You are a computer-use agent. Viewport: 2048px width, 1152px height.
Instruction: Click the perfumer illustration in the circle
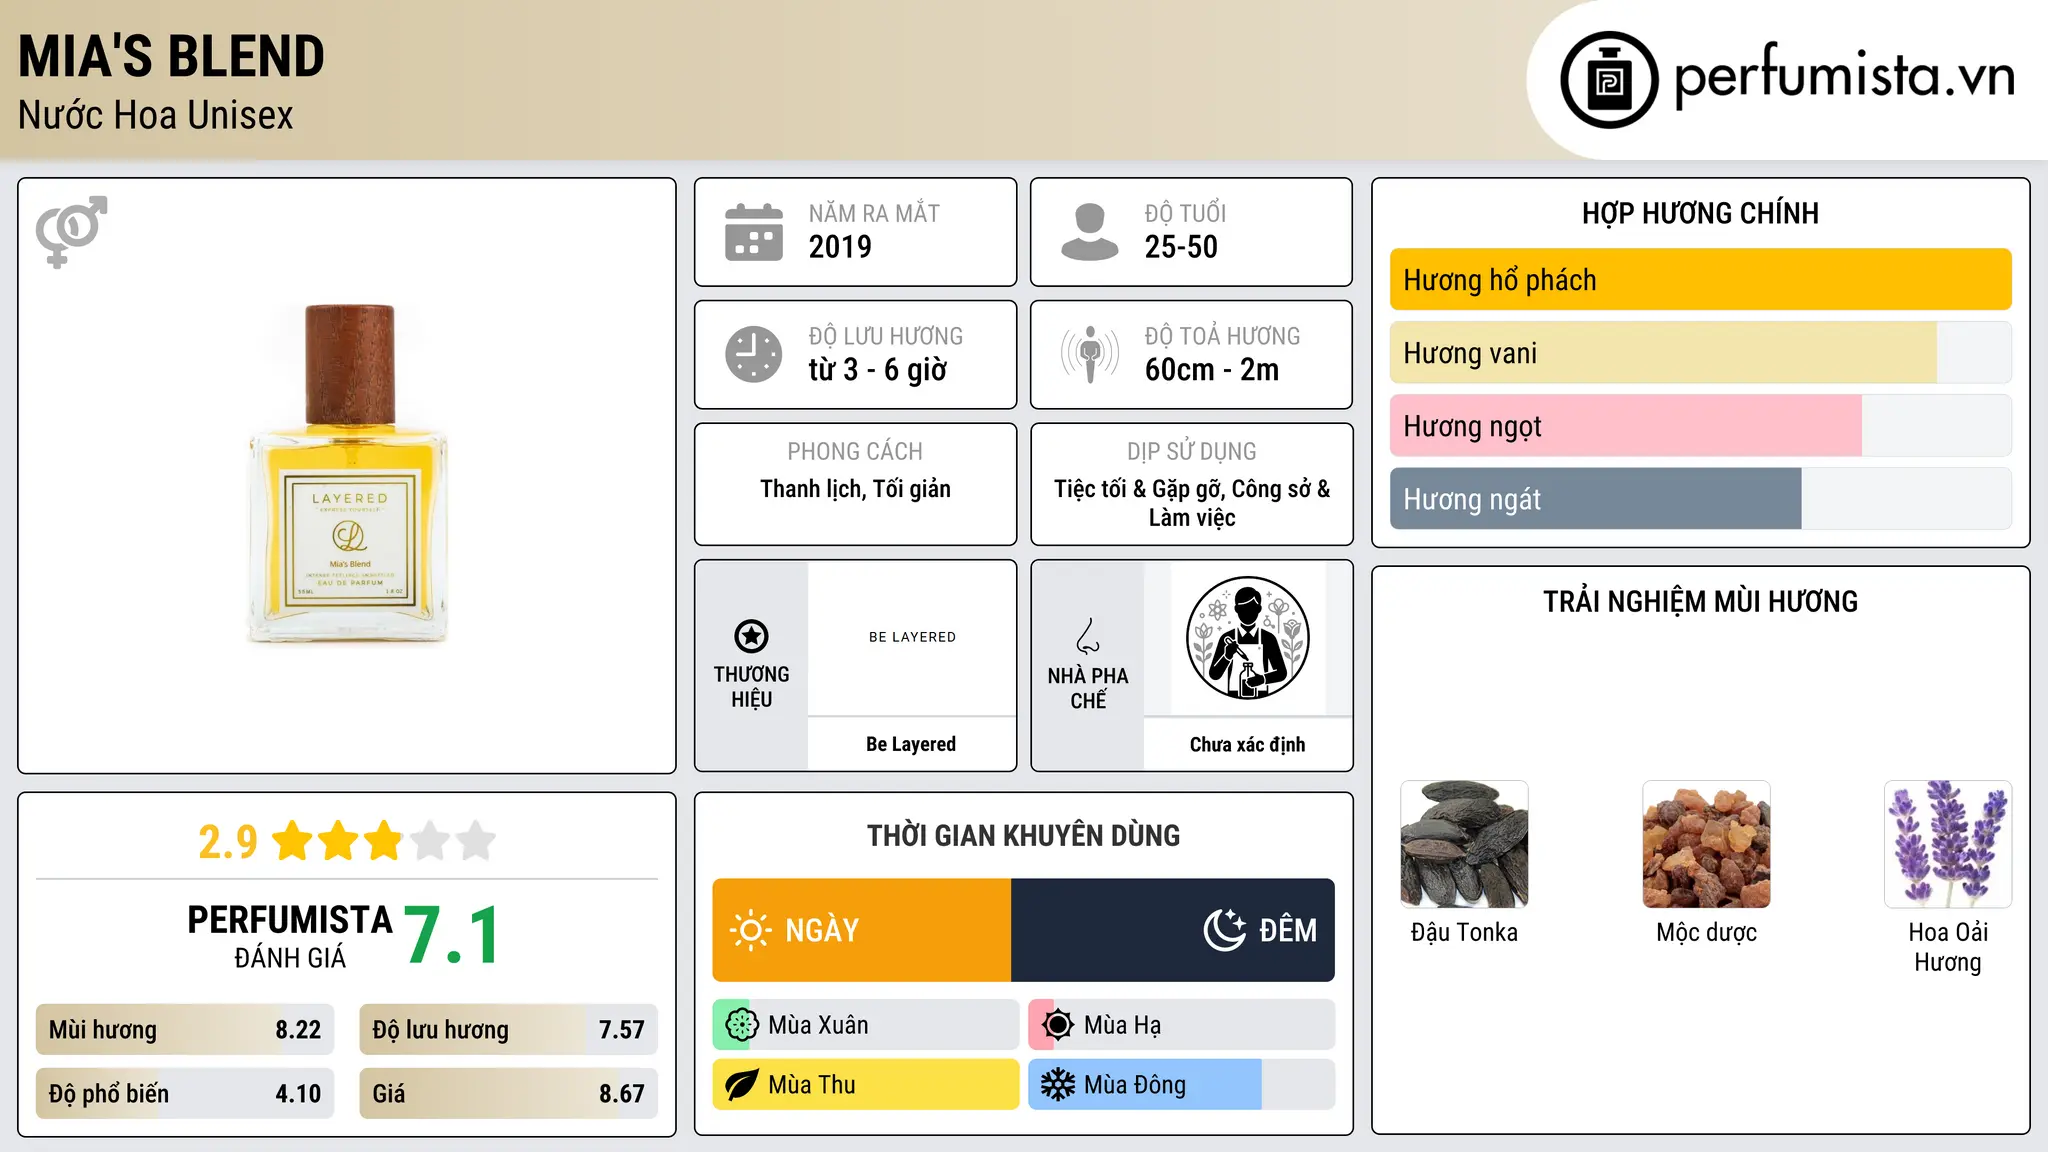[1247, 638]
